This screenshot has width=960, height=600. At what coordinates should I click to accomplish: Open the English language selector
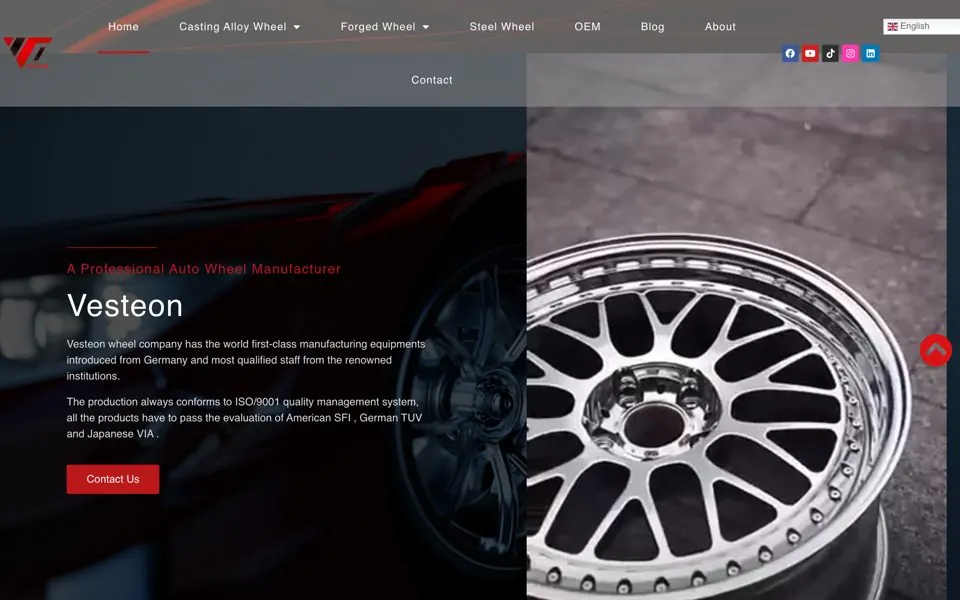click(921, 26)
